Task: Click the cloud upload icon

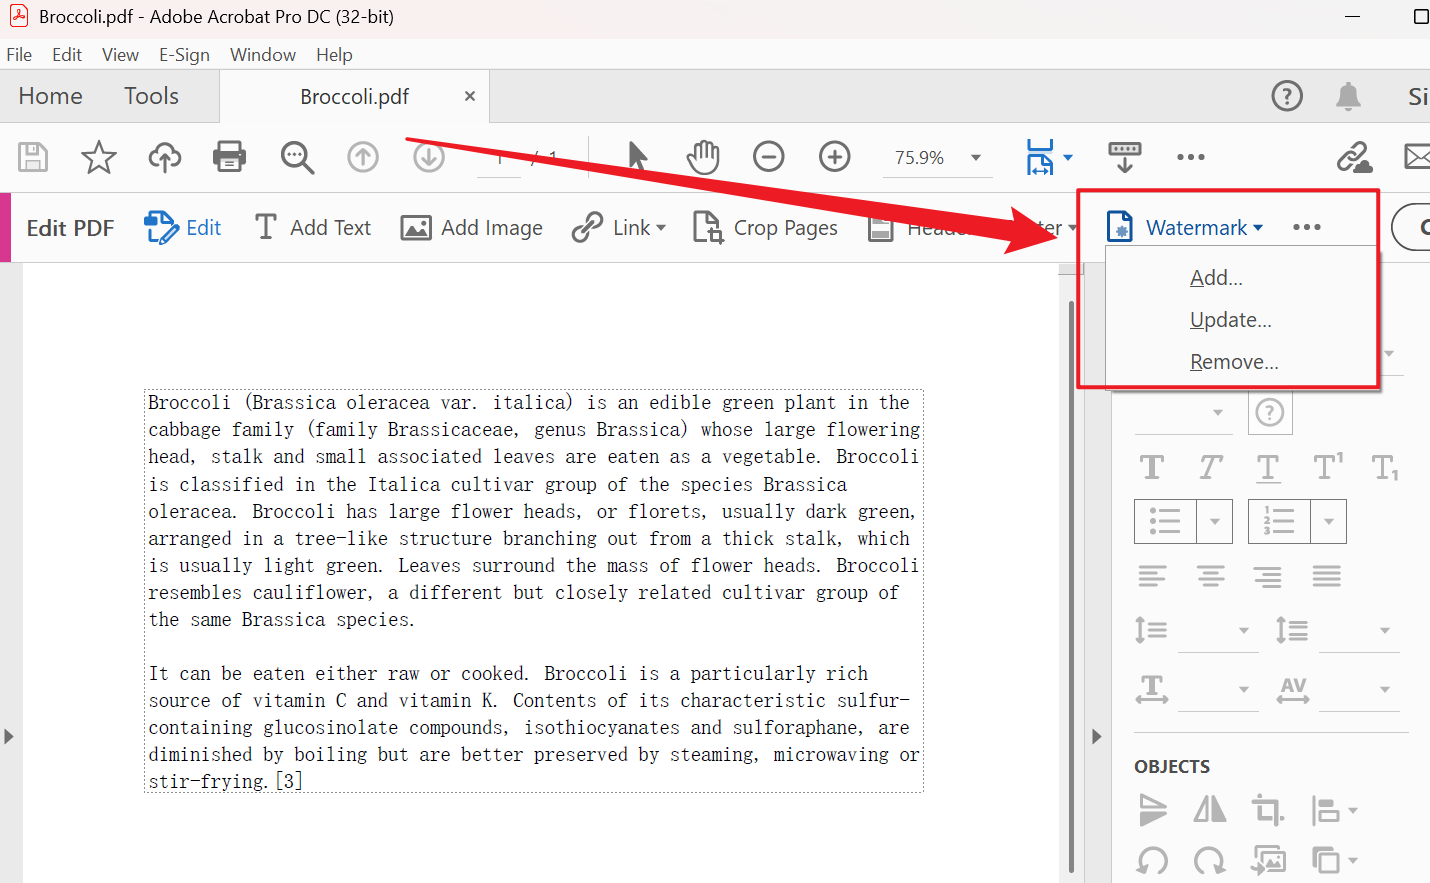Action: [165, 157]
